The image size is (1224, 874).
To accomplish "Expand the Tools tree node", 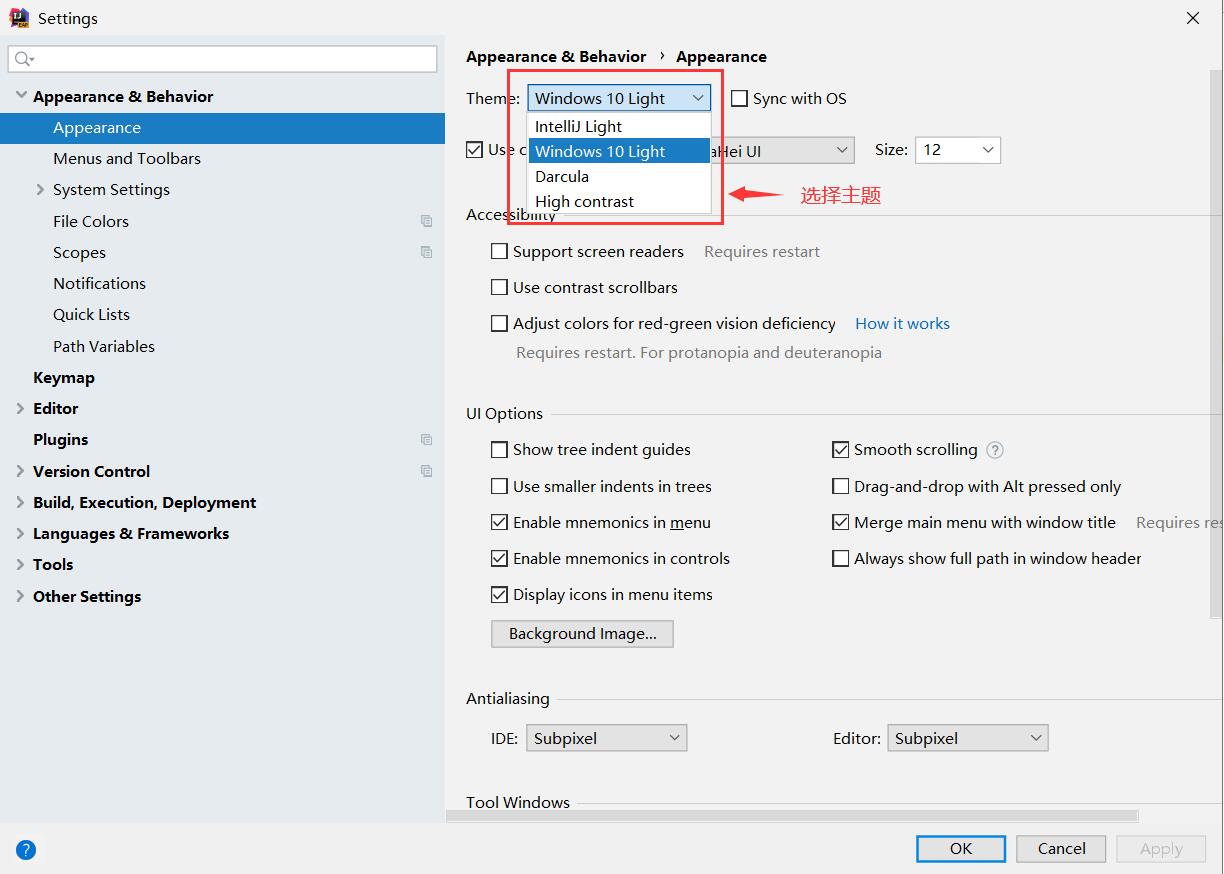I will click(x=21, y=564).
